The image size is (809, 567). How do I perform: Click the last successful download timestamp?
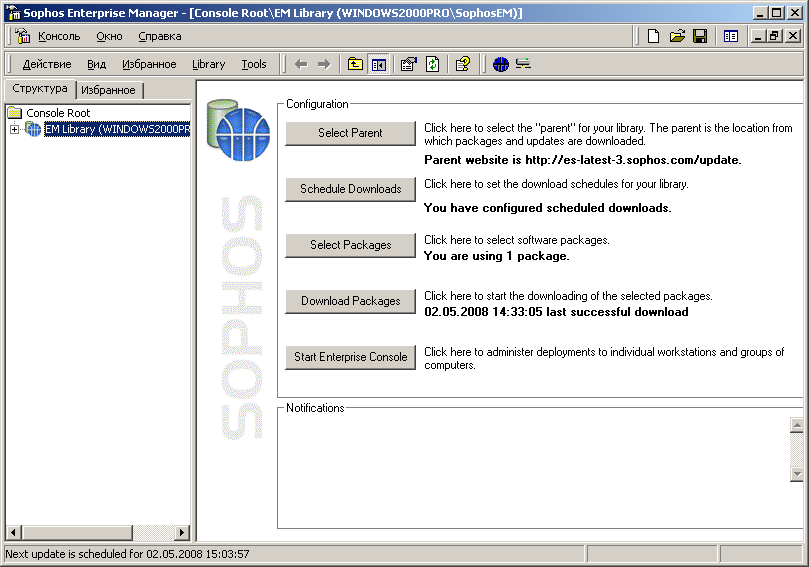tap(556, 312)
